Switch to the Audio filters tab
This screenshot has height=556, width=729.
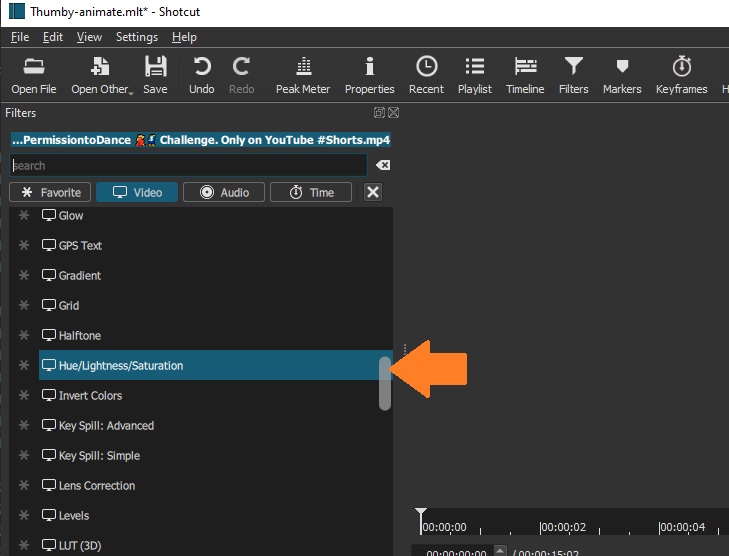coord(224,192)
